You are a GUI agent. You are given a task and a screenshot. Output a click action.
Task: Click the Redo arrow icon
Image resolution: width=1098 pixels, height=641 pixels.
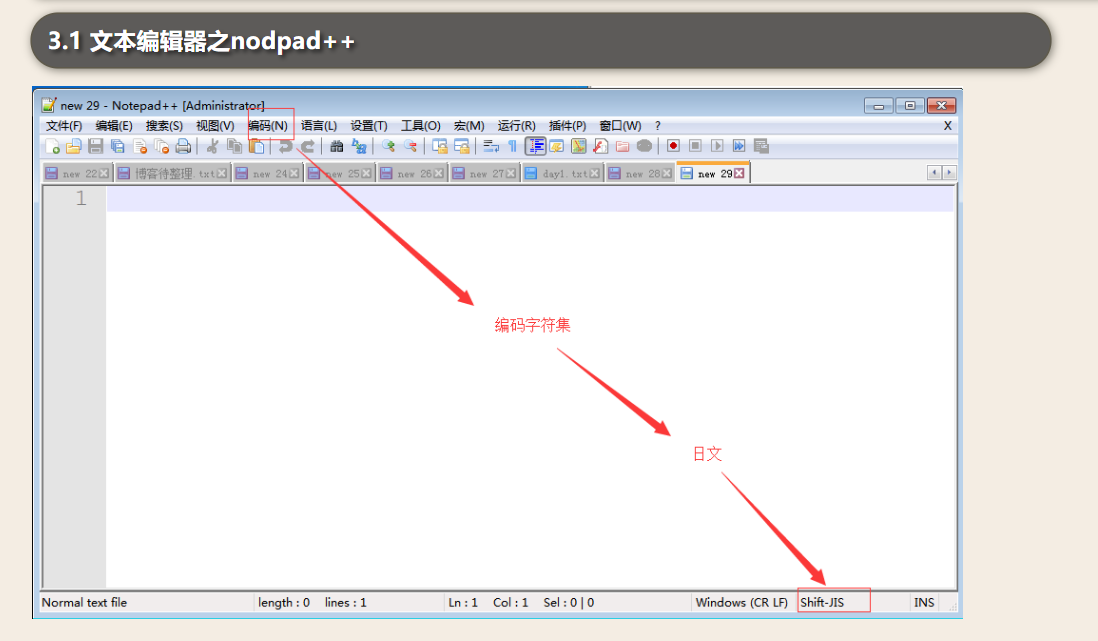tap(307, 146)
